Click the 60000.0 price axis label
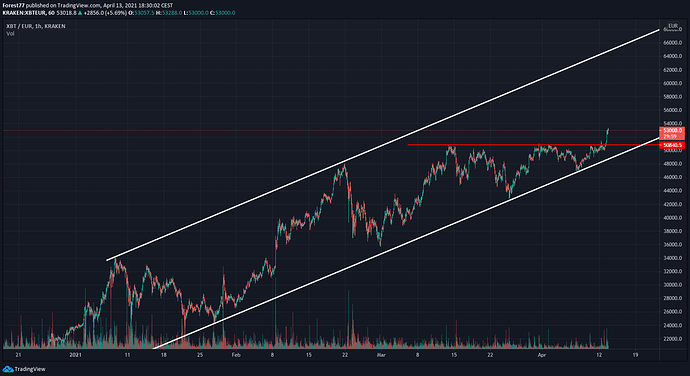The height and width of the screenshot is (376, 690). tap(672, 83)
